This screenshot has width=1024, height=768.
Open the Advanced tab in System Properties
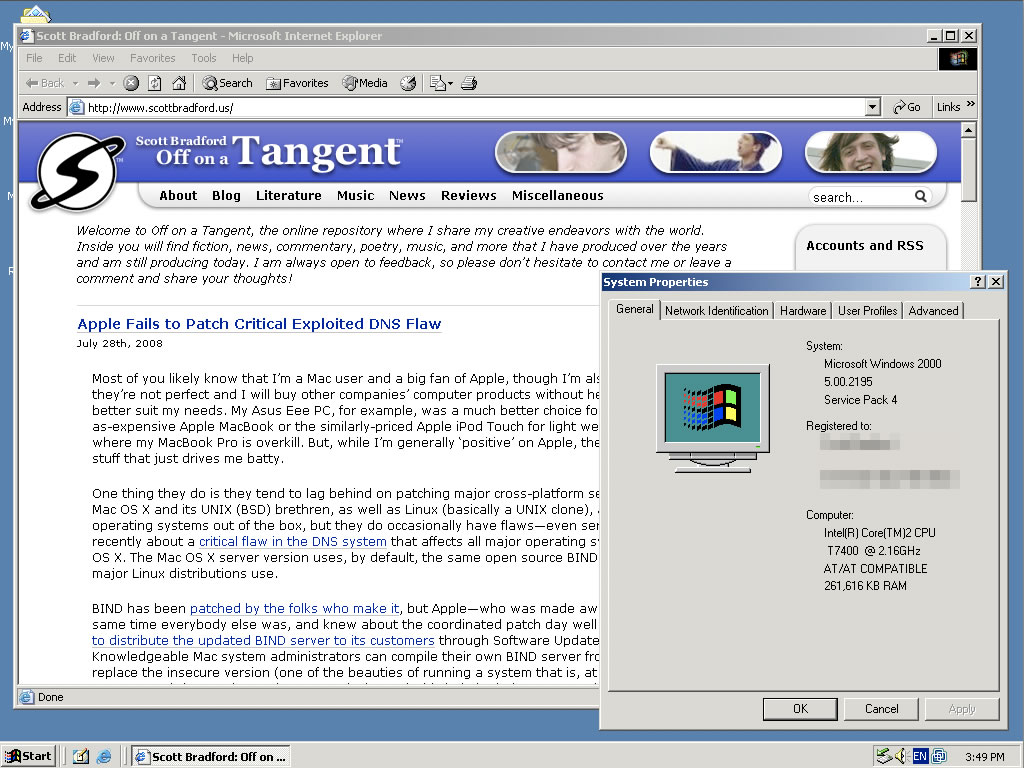933,311
